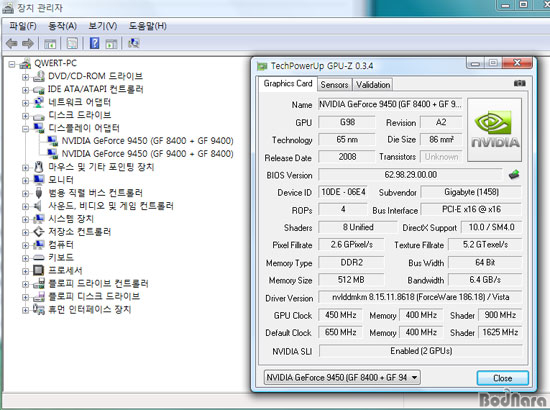Select NVIDIA GeForce 9450 (GF 9400 + GF 8400) adapter
This screenshot has width=550, height=410.
(147, 154)
